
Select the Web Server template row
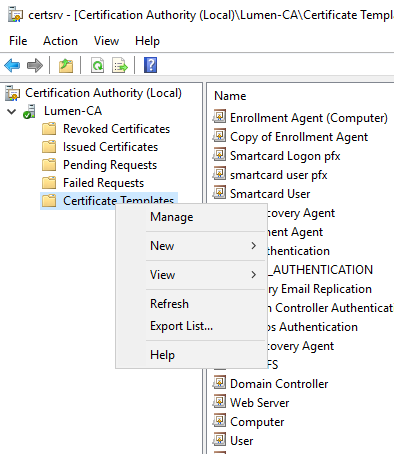click(259, 403)
